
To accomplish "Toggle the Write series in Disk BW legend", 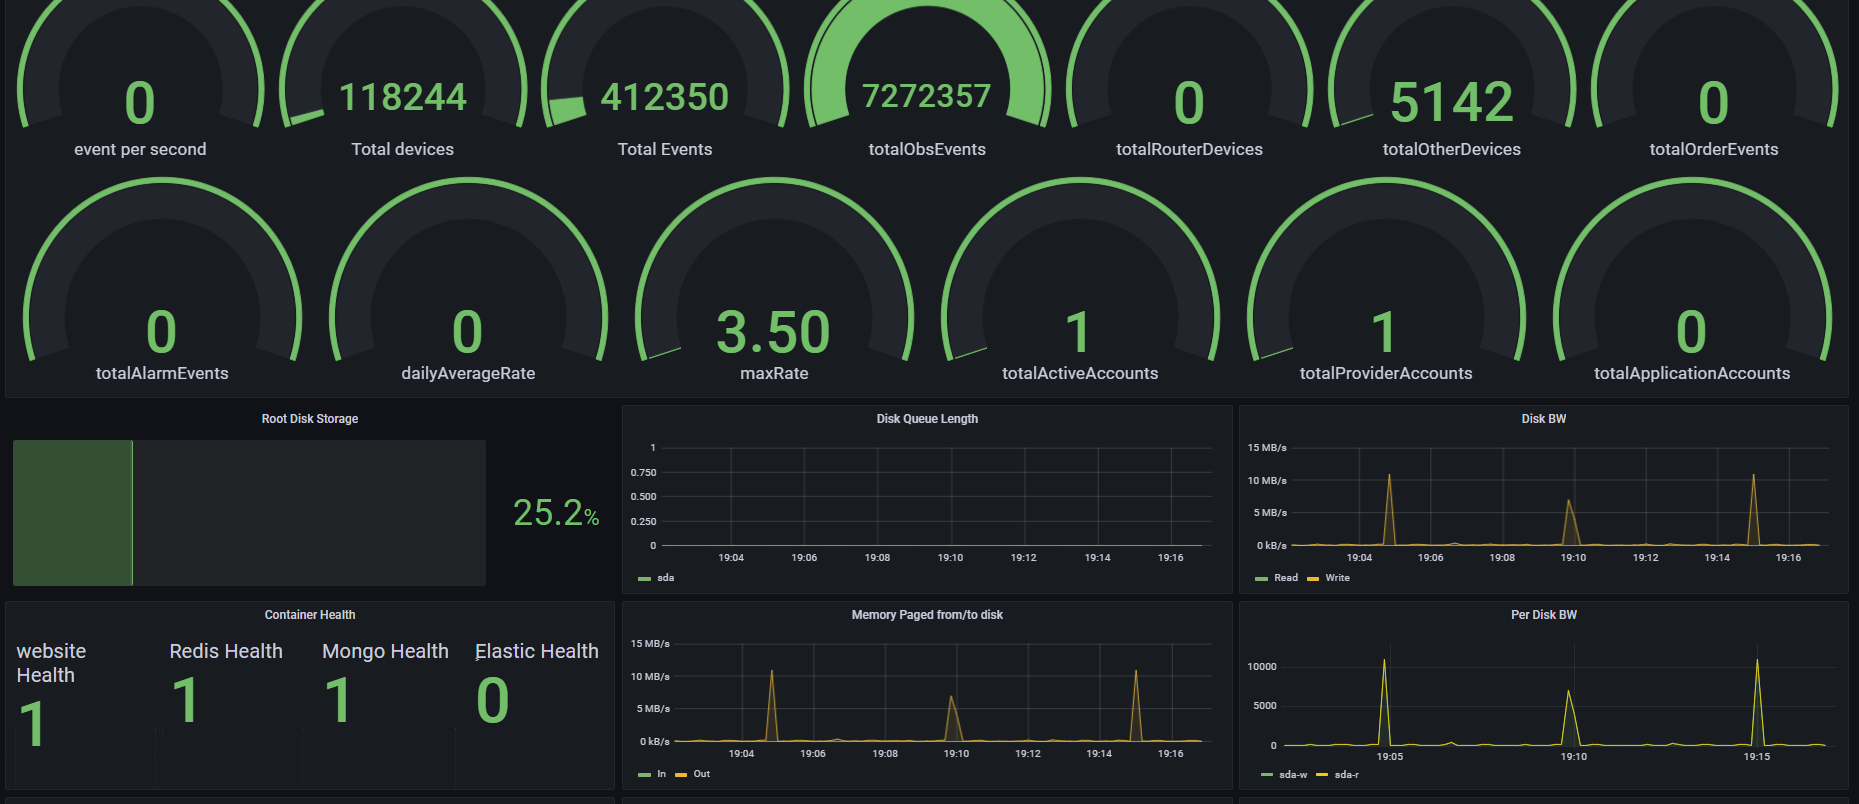I will pyautogui.click(x=1337, y=578).
